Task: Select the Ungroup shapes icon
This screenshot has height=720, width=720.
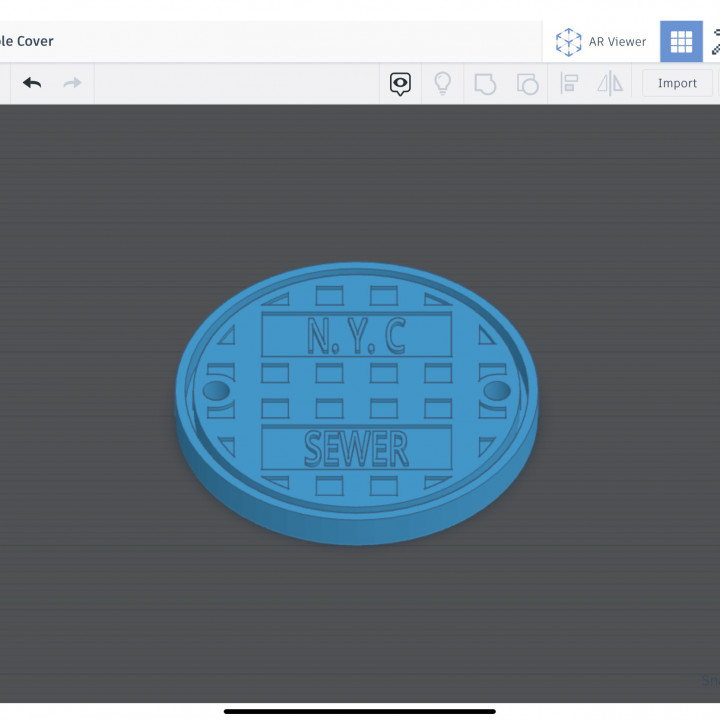Action: point(527,84)
